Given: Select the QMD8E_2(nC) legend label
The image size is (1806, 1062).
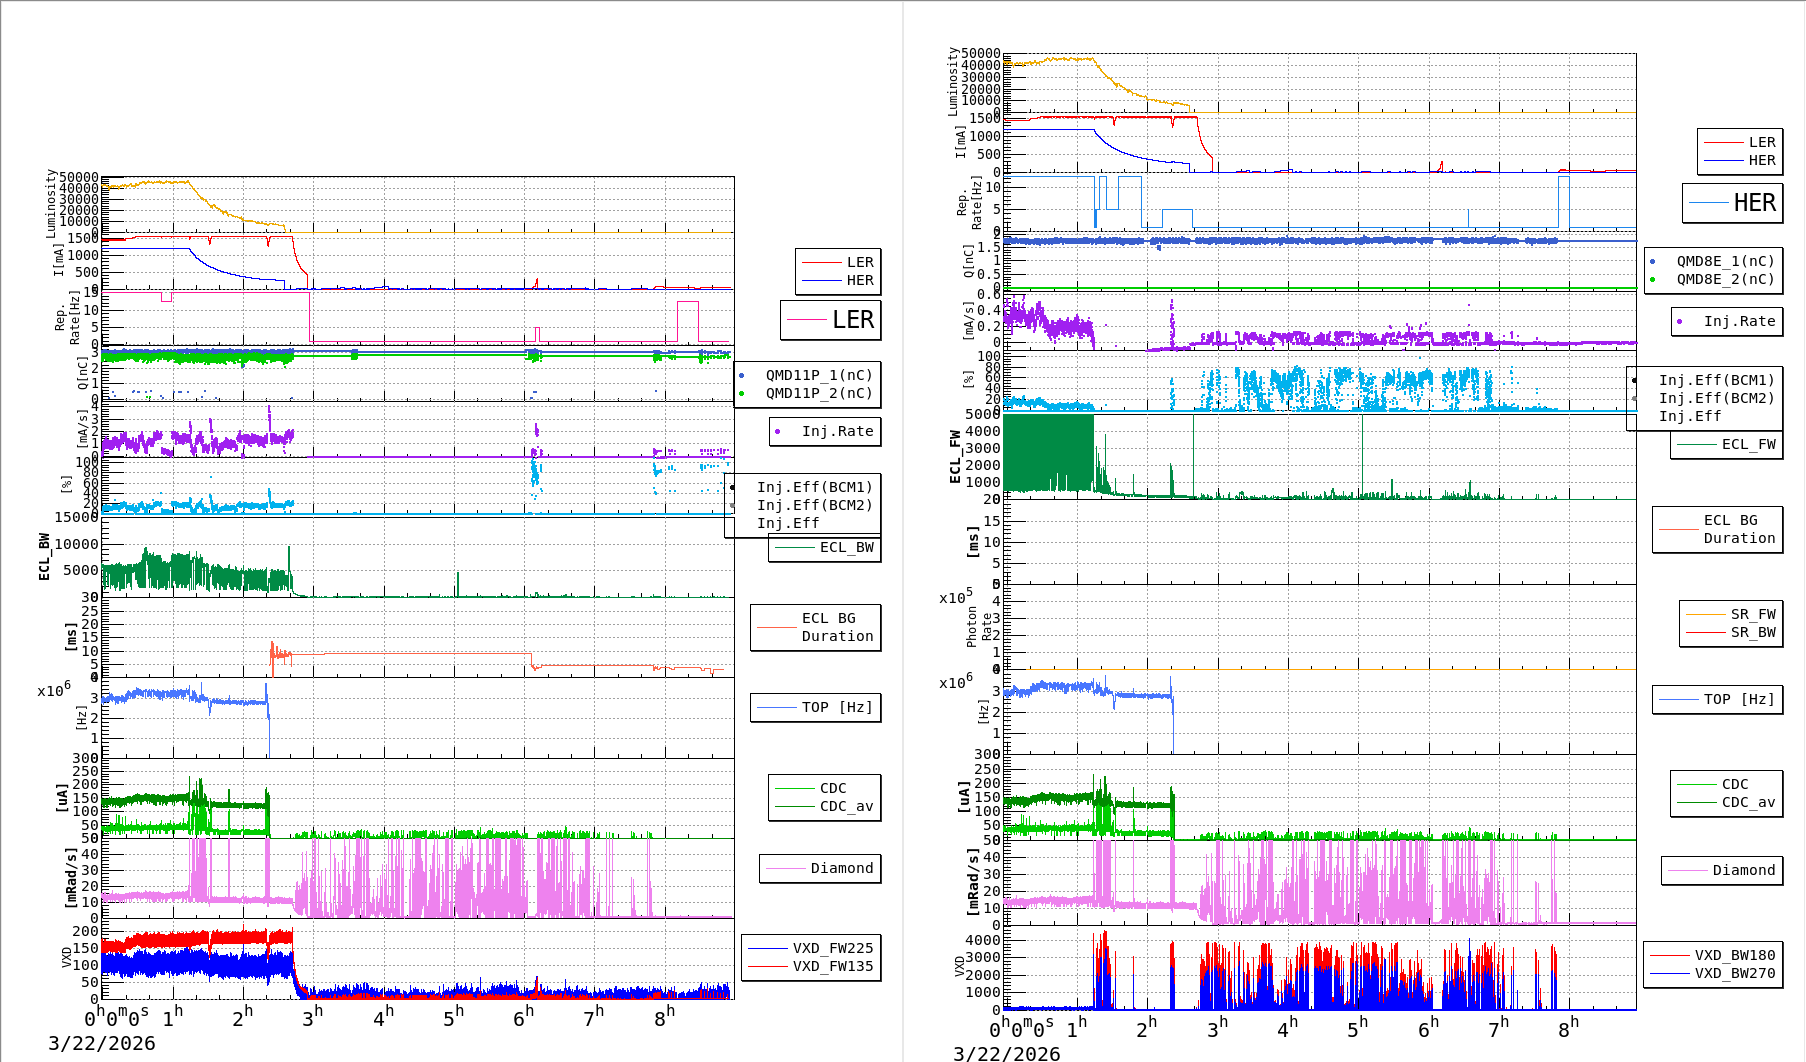Looking at the screenshot, I should 1725,279.
